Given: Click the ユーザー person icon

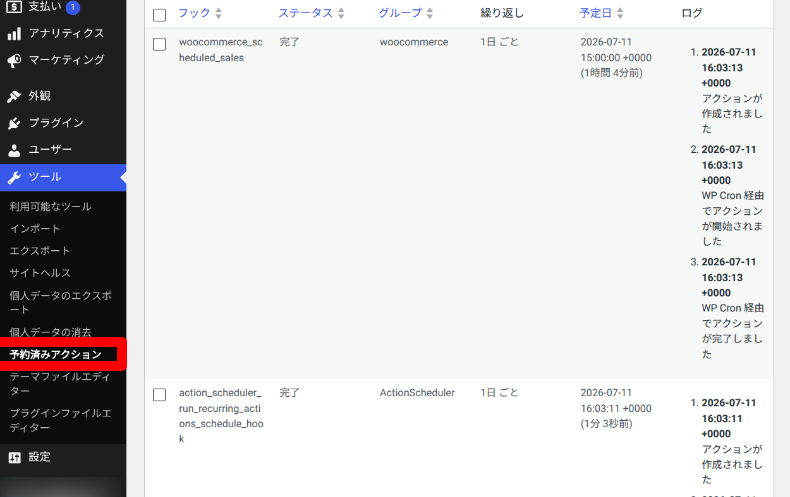Looking at the screenshot, I should (x=14, y=150).
